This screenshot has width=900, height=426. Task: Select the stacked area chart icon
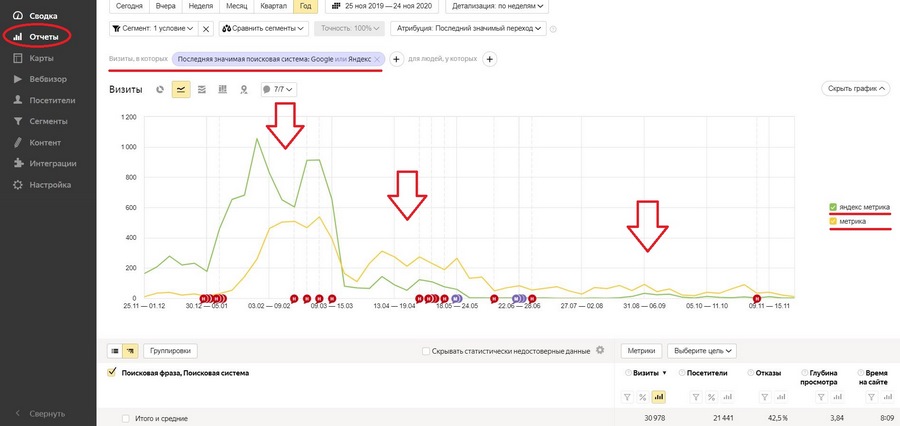click(202, 90)
